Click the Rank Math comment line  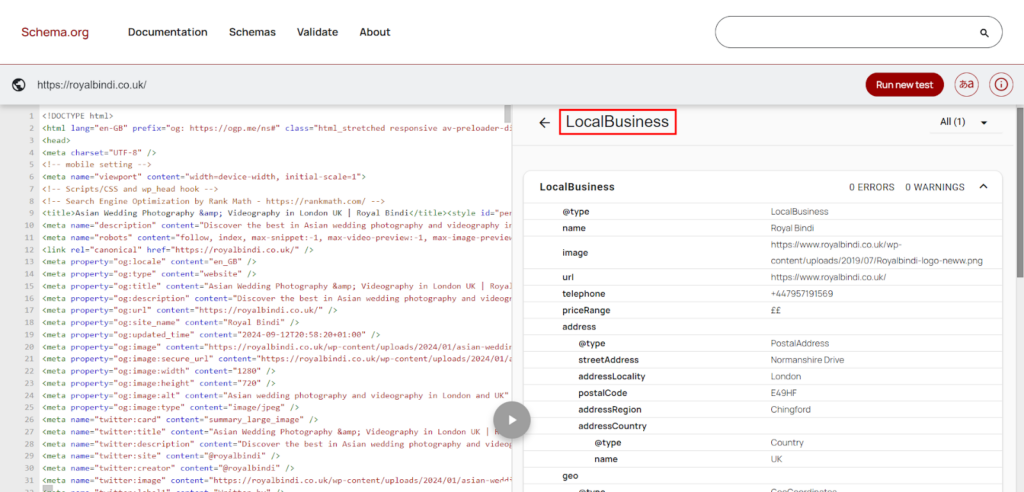(x=214, y=201)
